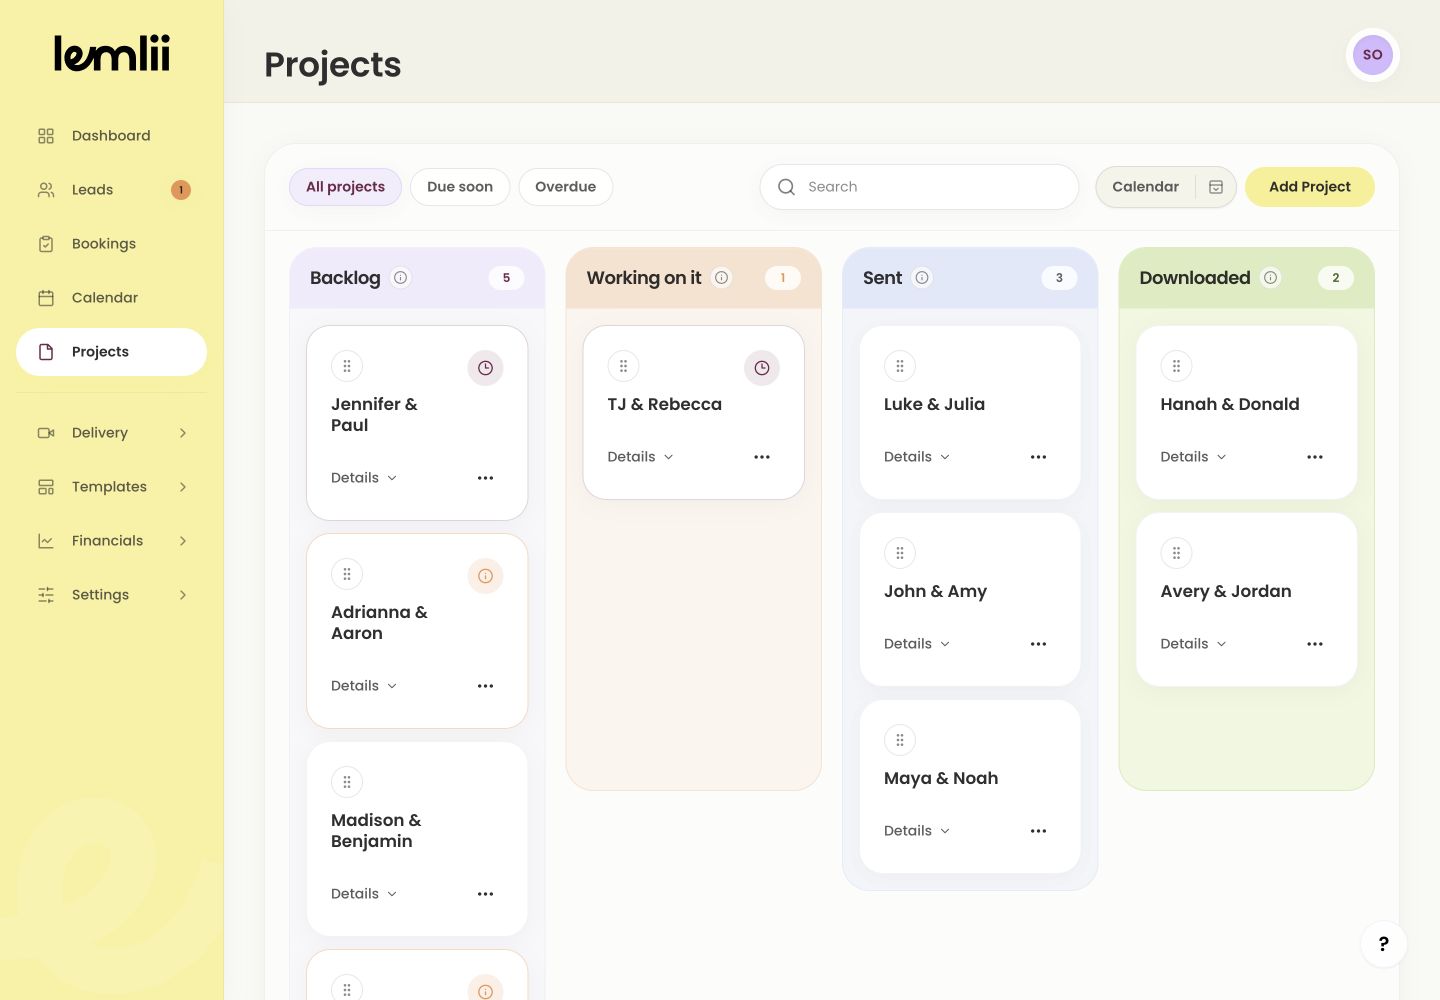
Task: Expand Details on TJ & Rebecca card
Action: pos(641,457)
